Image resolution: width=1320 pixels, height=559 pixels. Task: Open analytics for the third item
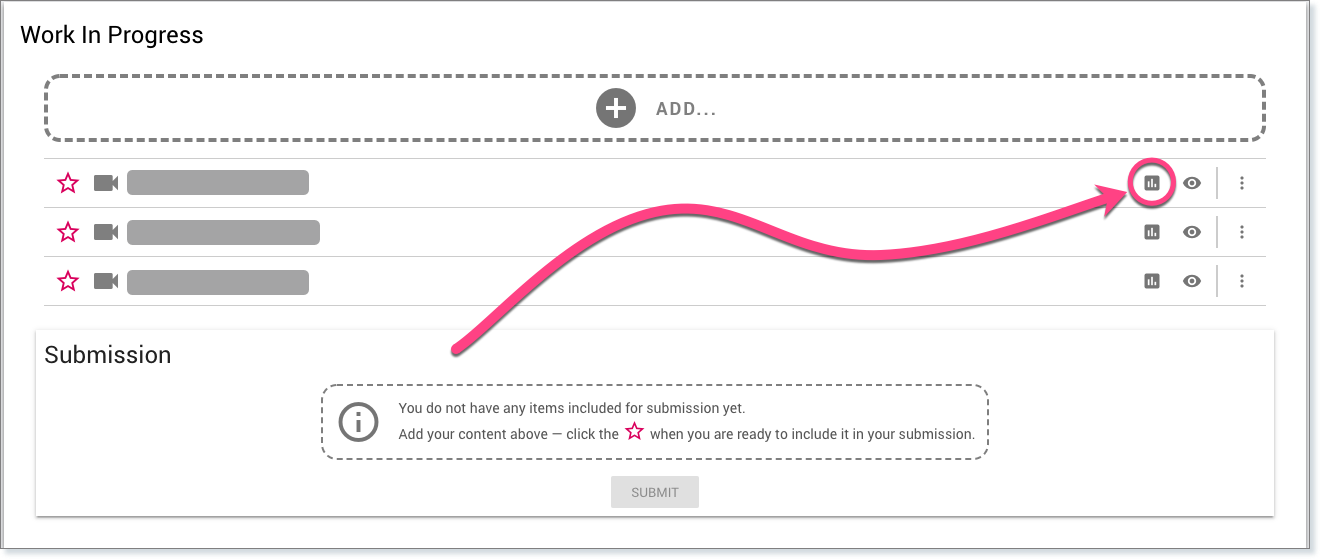(1152, 281)
